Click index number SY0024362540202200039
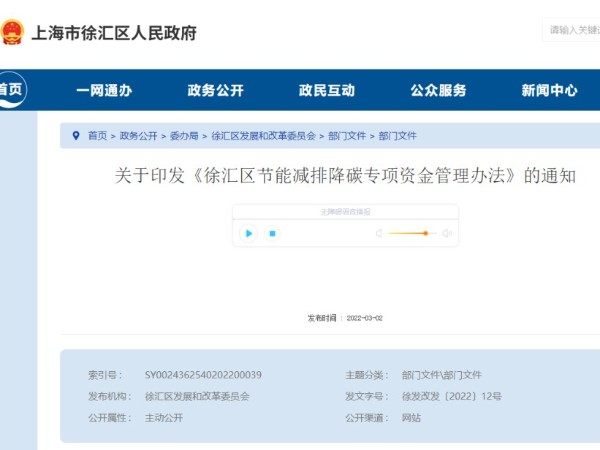This screenshot has height=450, width=600. click(203, 375)
